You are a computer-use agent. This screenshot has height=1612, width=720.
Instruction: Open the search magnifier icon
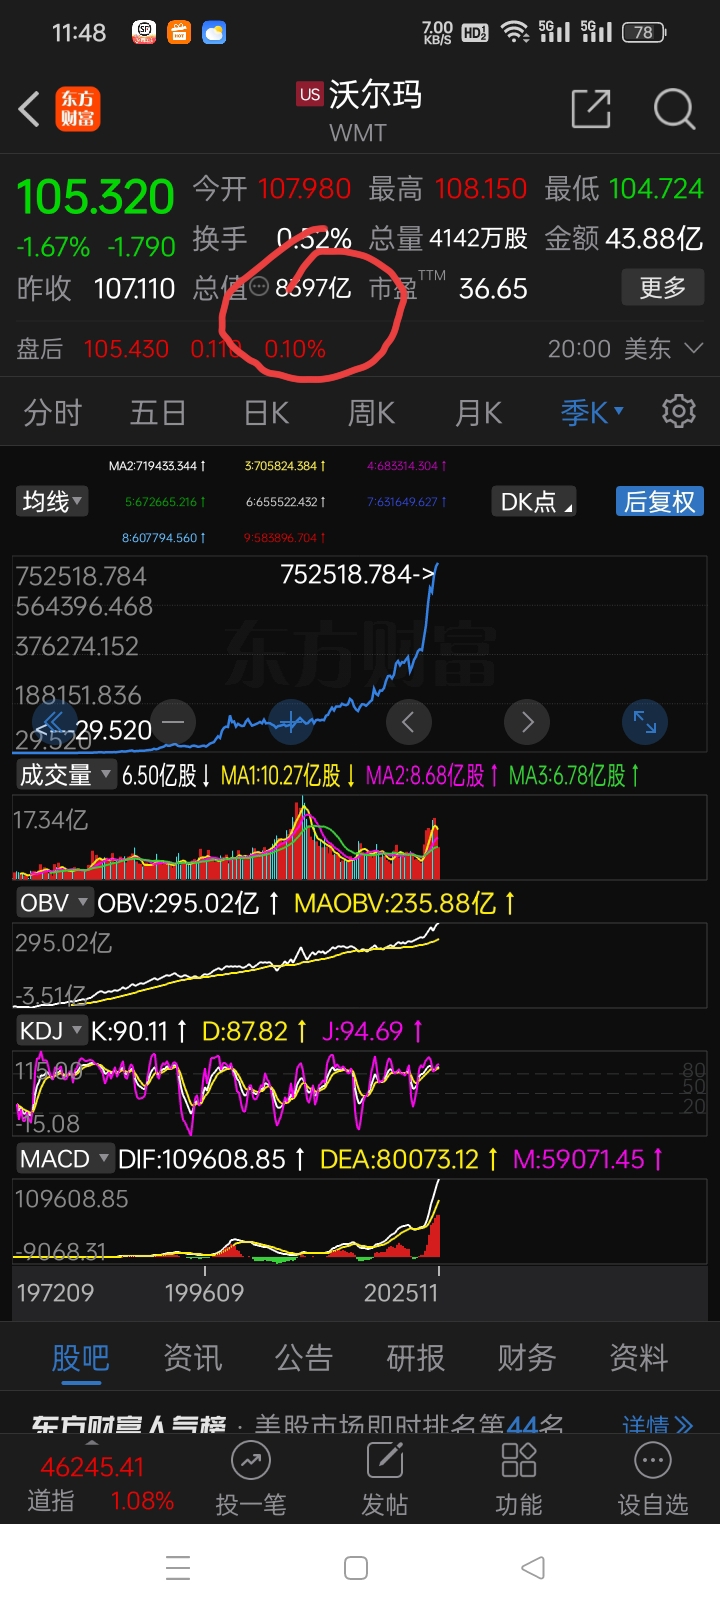674,109
